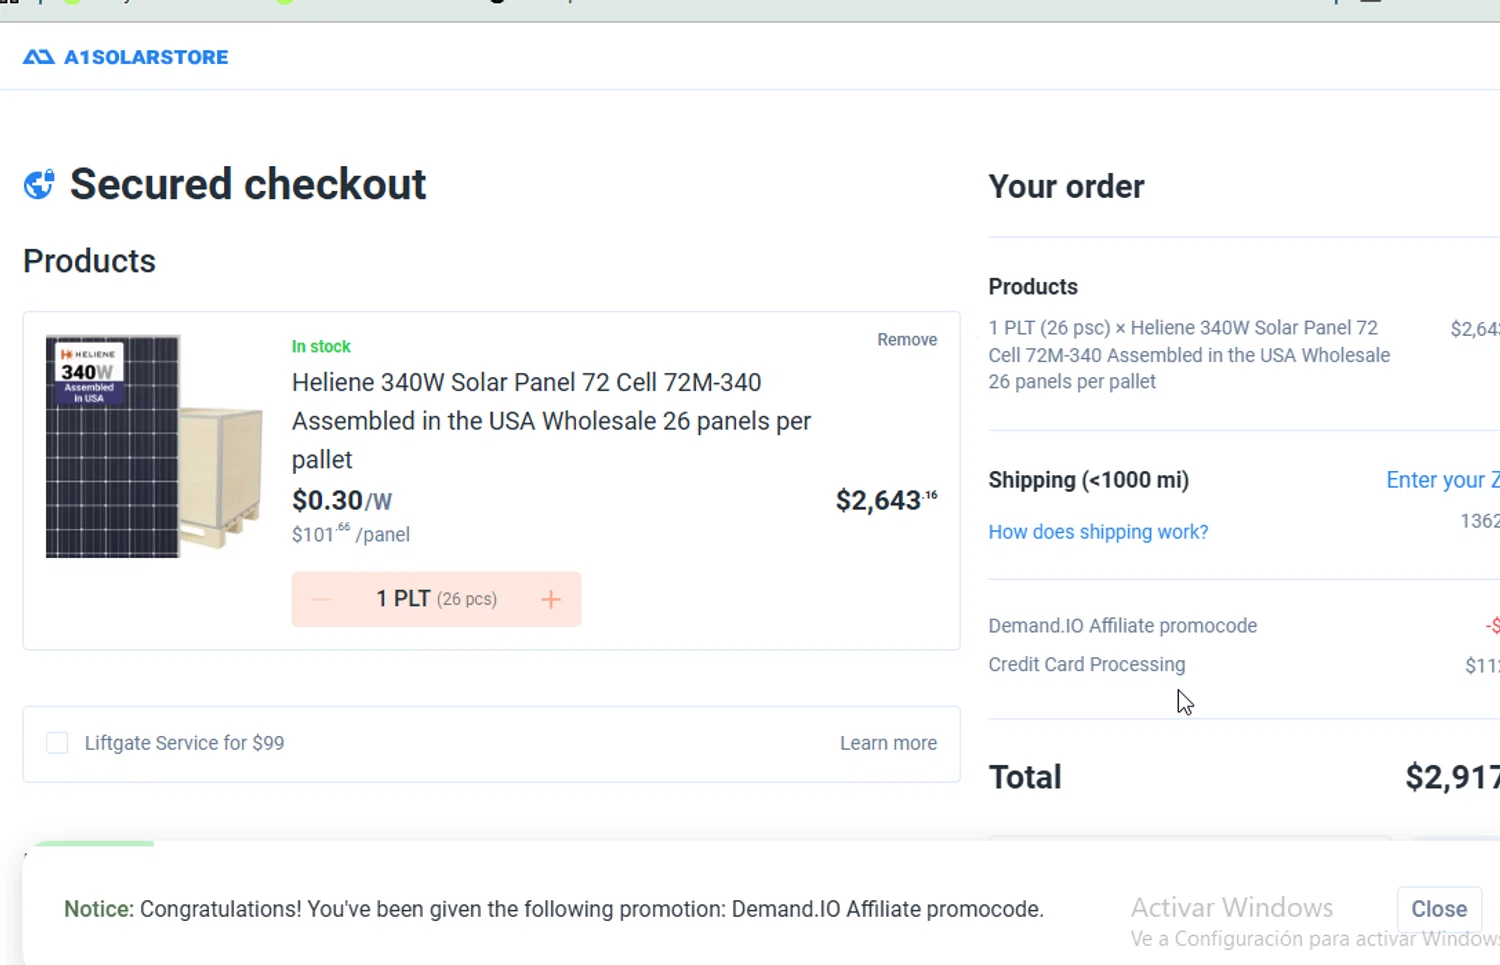Click the Enter your ZIP link
Viewport: 1500px width, 965px height.
click(x=1442, y=480)
